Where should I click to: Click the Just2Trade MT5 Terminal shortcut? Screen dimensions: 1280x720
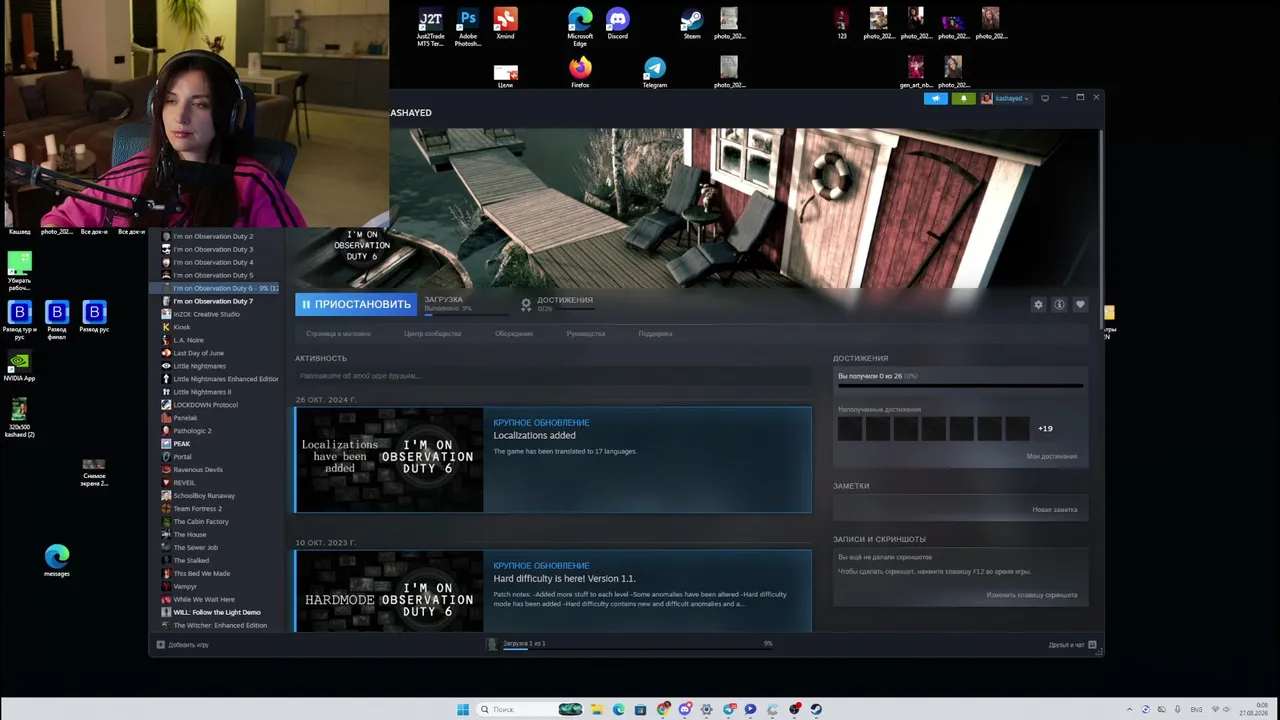[430, 27]
